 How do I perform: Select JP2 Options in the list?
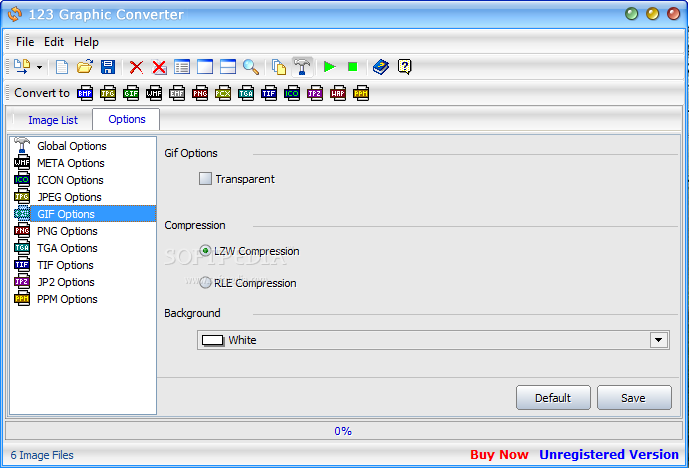coord(83,282)
